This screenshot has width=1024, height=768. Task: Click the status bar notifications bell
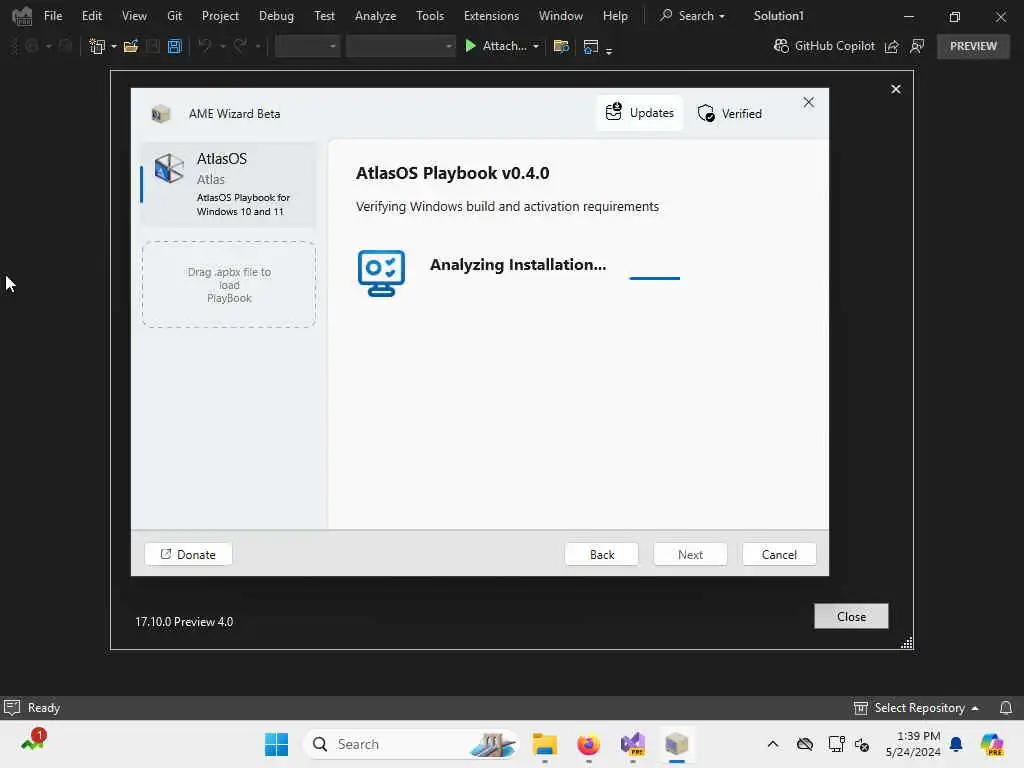[1006, 708]
